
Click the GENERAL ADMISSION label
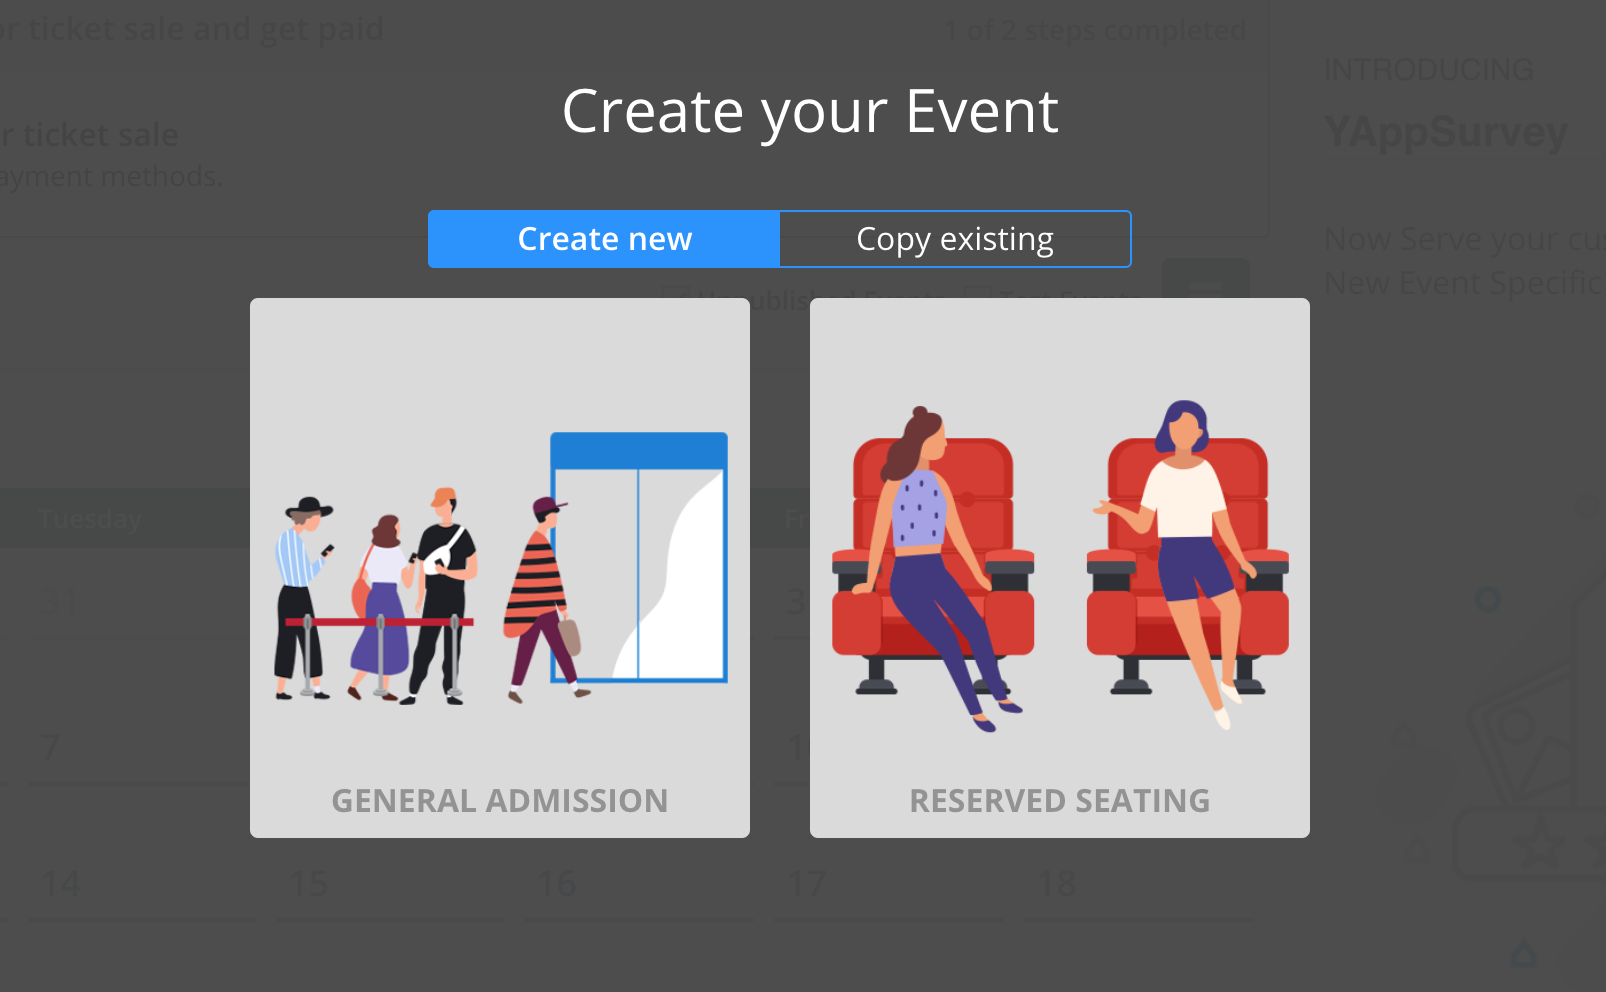pyautogui.click(x=500, y=800)
